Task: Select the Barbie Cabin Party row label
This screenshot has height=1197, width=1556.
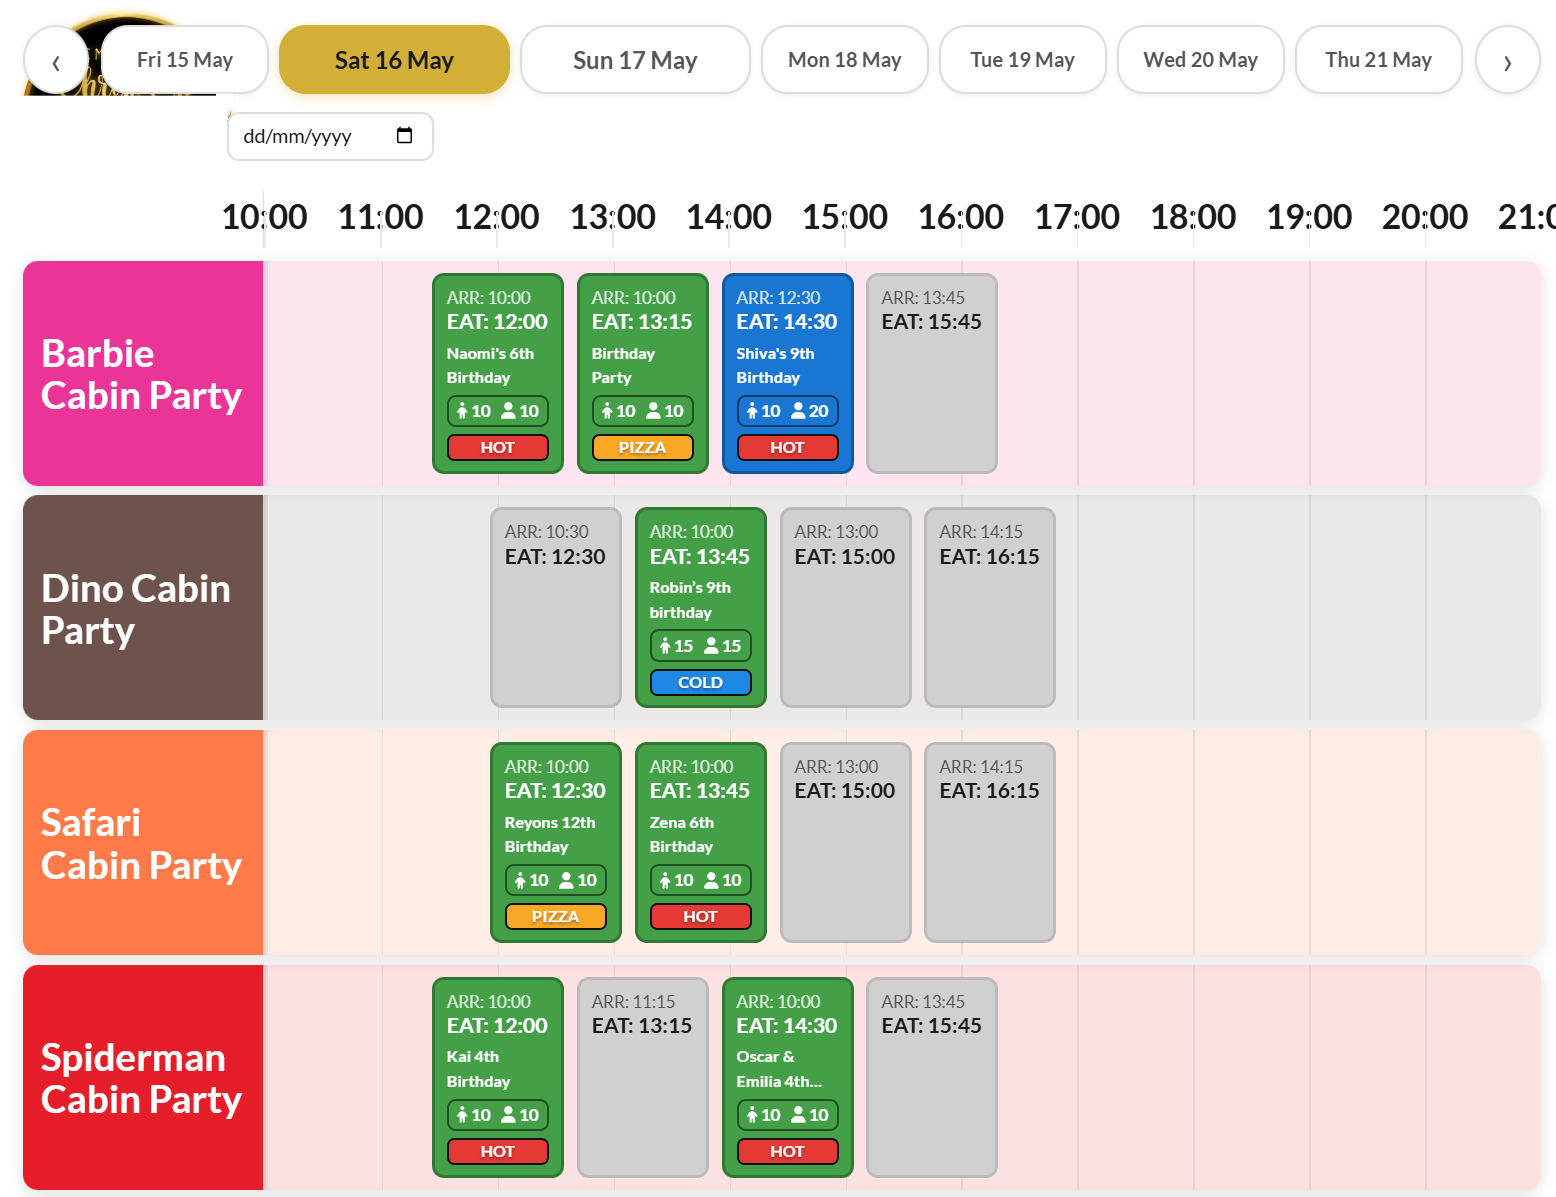Action: 143,374
